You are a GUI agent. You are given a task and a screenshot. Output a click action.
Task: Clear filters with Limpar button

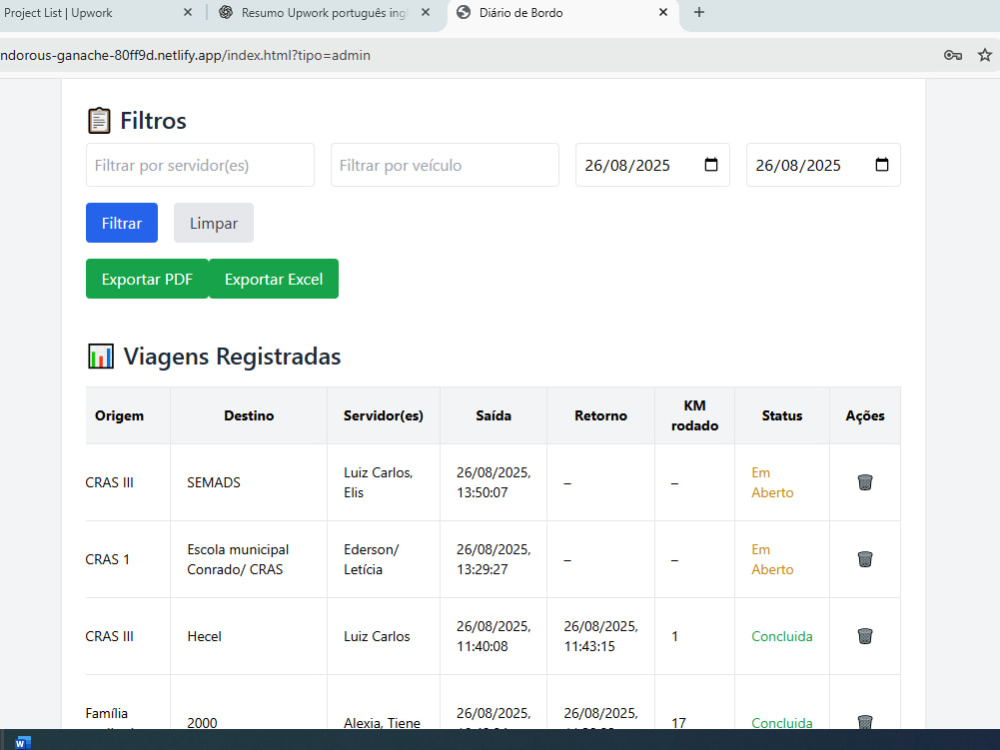[x=214, y=223]
